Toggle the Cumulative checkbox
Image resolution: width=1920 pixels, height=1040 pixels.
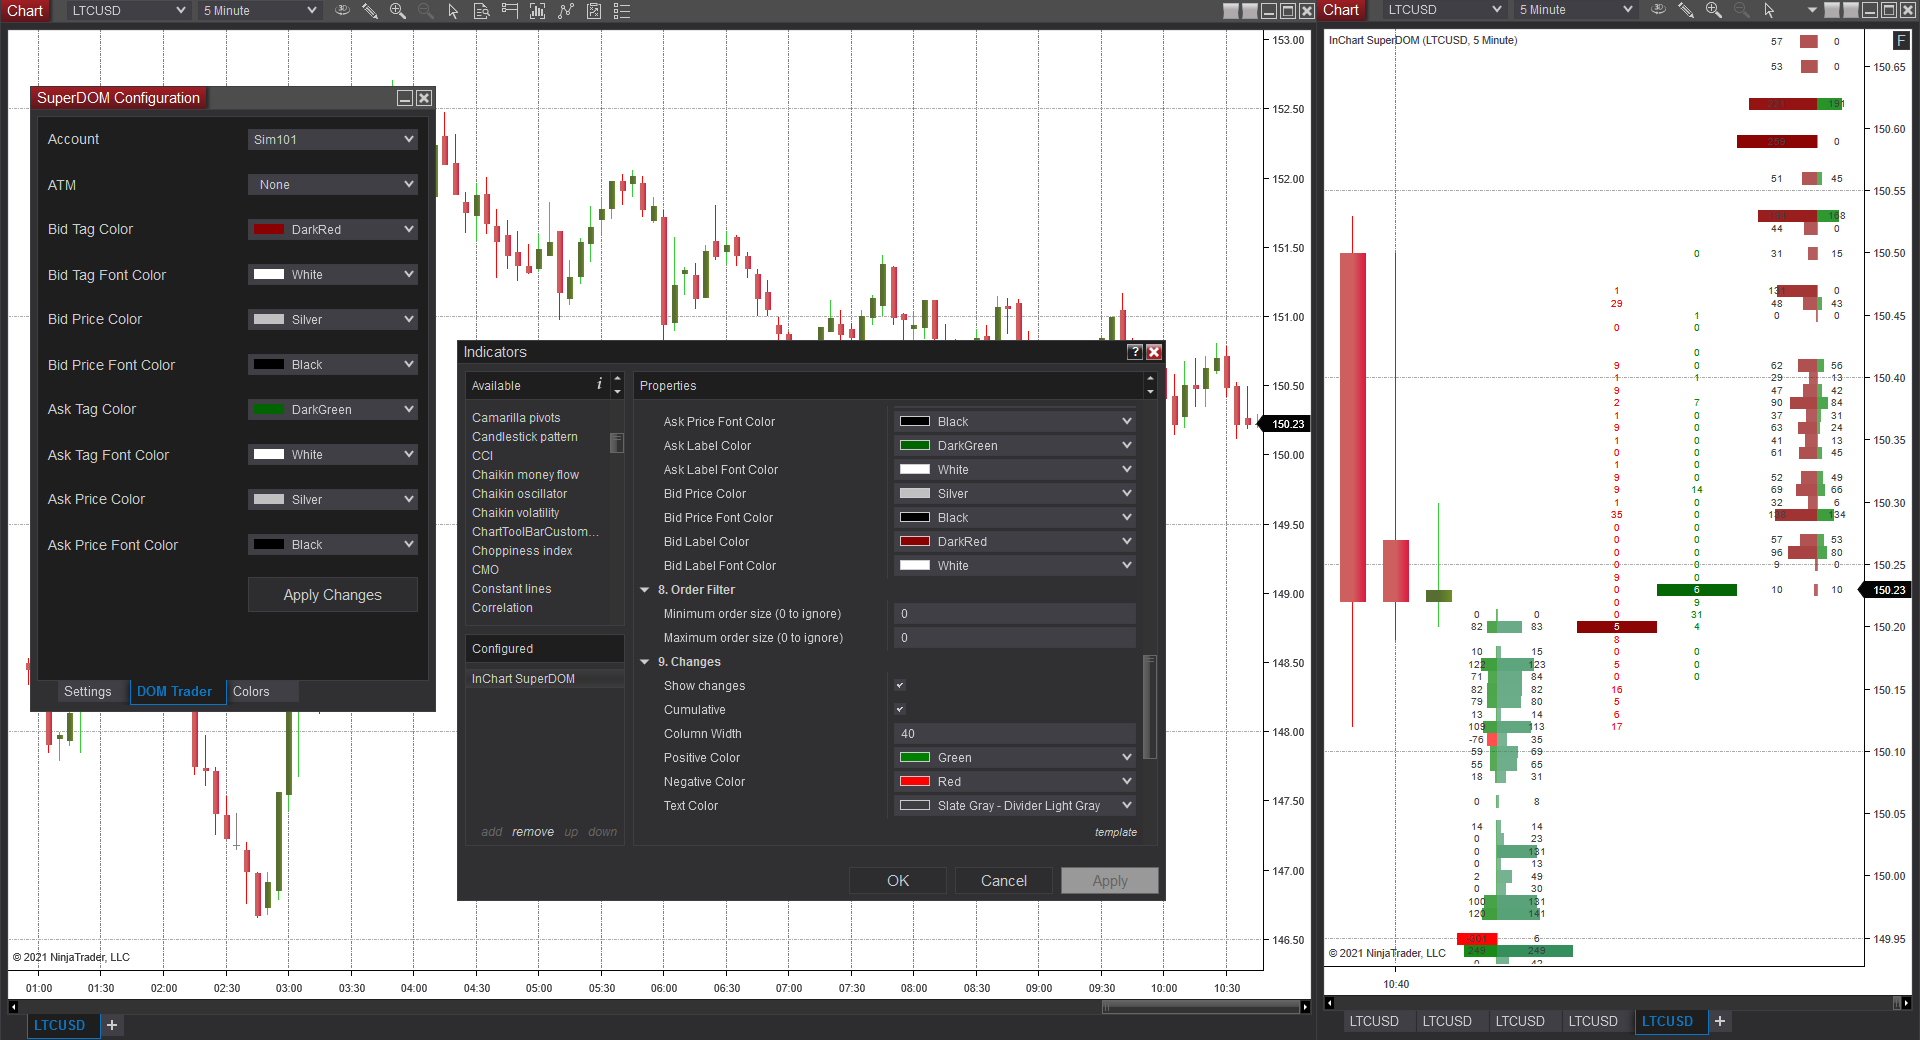[x=900, y=710]
